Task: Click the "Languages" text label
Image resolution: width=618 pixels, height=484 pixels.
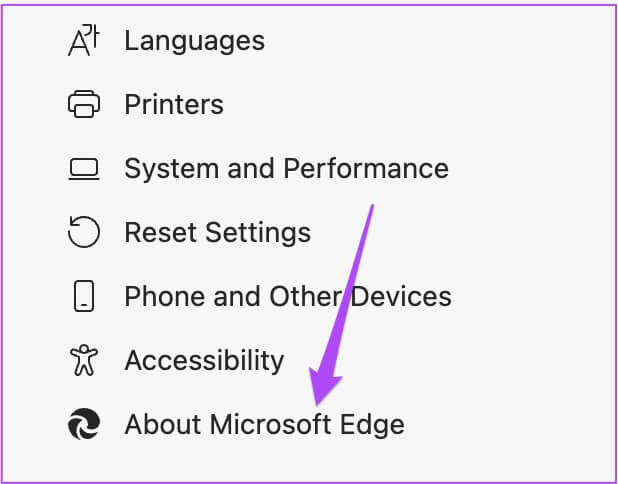Action: [194, 40]
